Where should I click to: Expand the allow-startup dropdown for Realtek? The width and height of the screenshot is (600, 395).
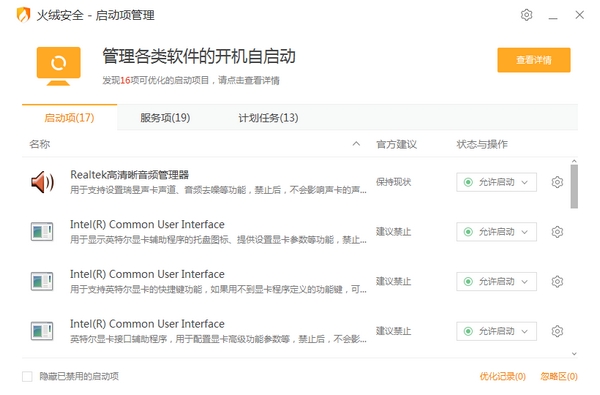click(496, 182)
